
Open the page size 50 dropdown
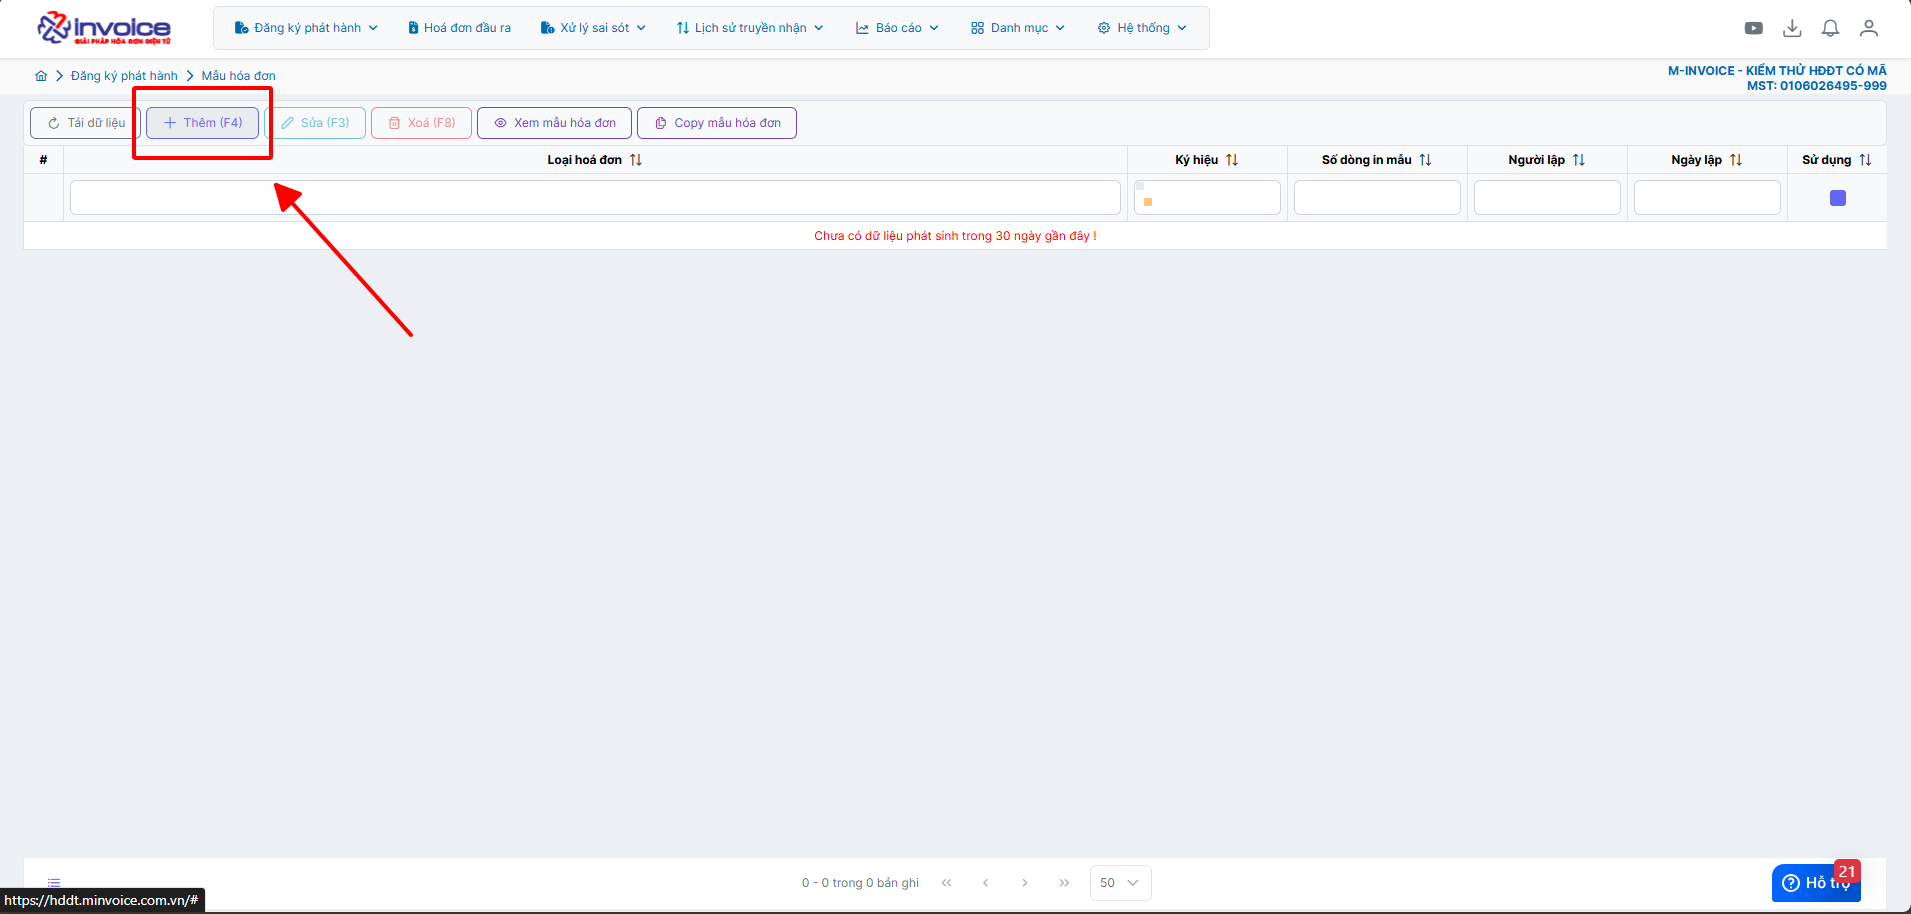coord(1120,883)
